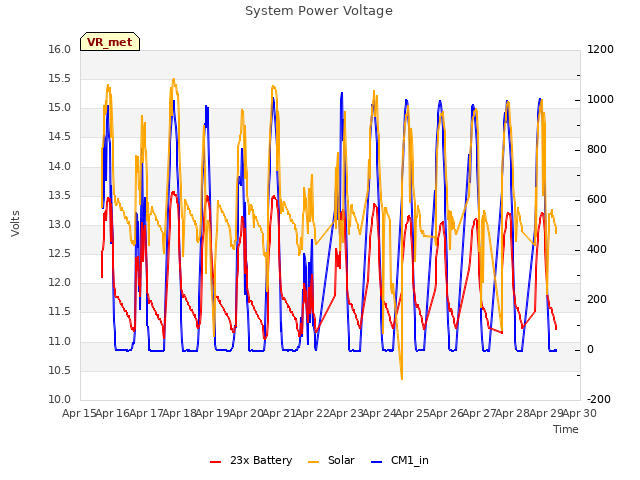Click the blue CM1_in legend swatch
The width and height of the screenshot is (640, 480).
(376, 462)
